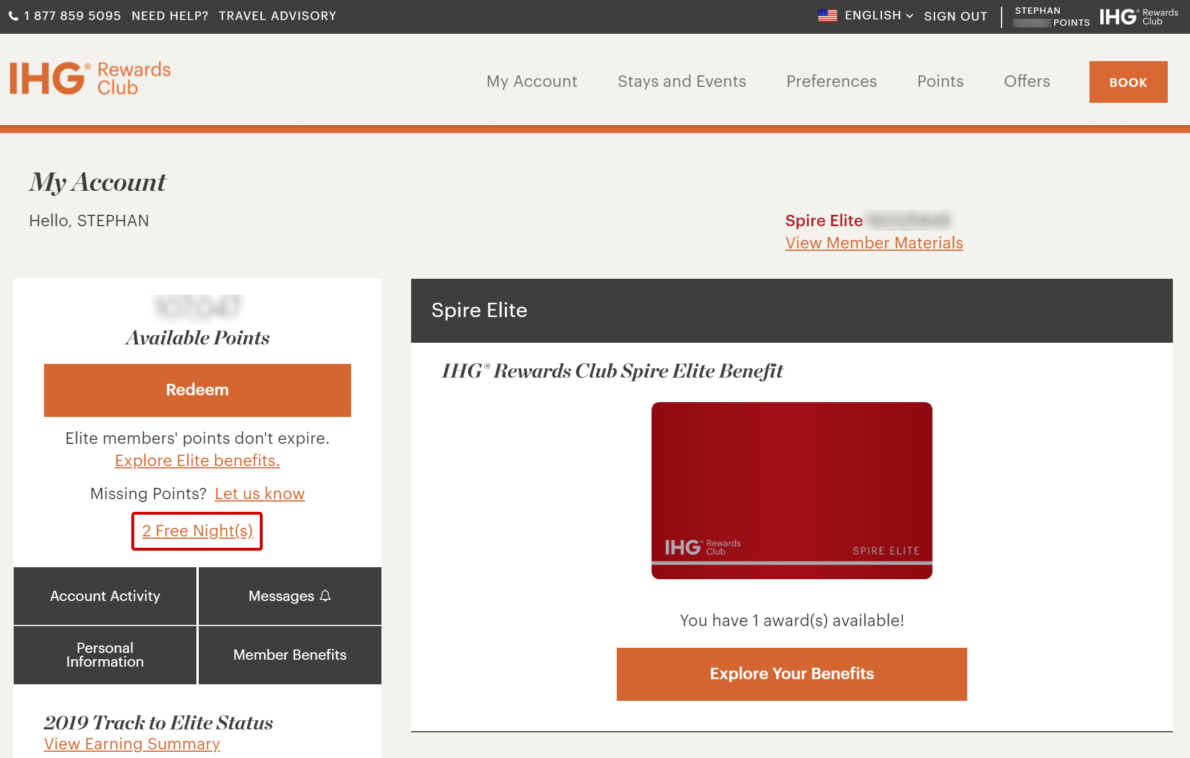Open Member Benefits tile
This screenshot has height=758, width=1190.
(290, 655)
